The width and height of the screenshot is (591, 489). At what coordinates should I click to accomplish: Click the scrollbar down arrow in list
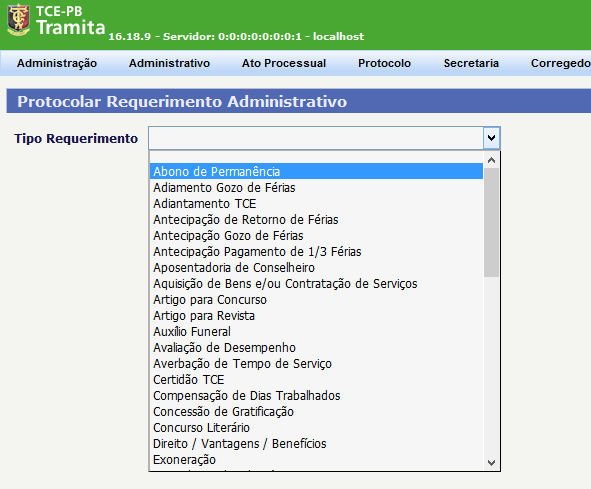click(491, 463)
